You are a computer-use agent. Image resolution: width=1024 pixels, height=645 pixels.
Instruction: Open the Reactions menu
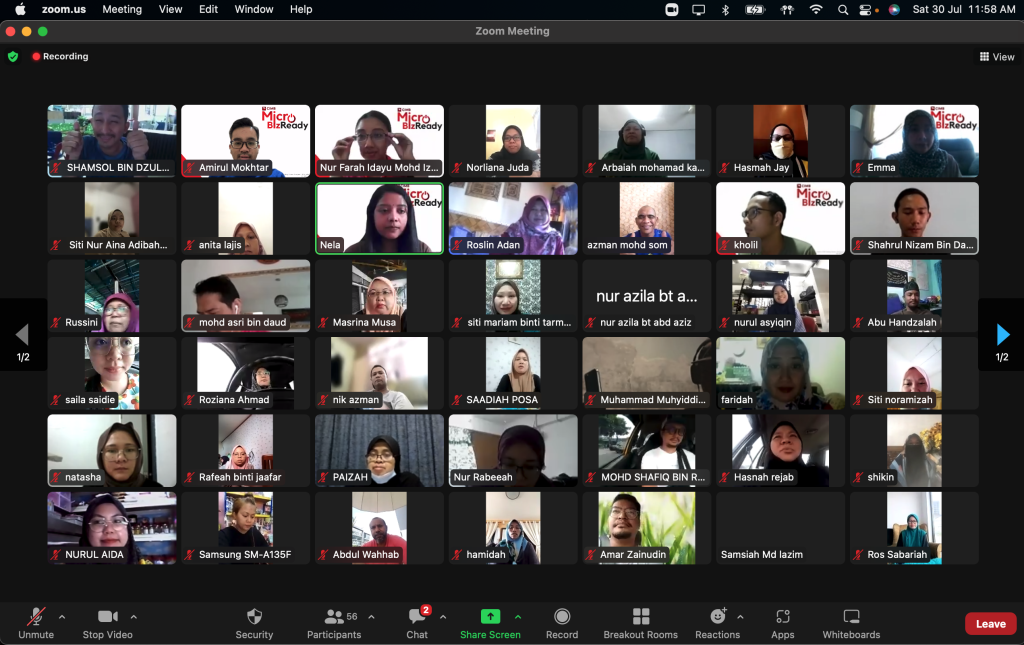point(717,617)
